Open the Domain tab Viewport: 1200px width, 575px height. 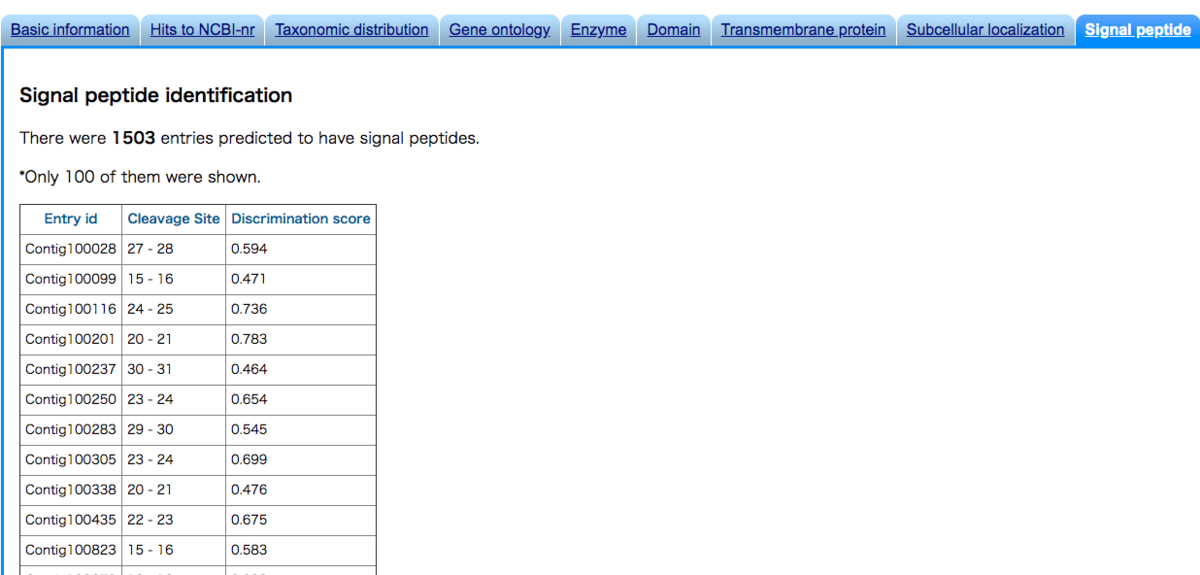674,30
